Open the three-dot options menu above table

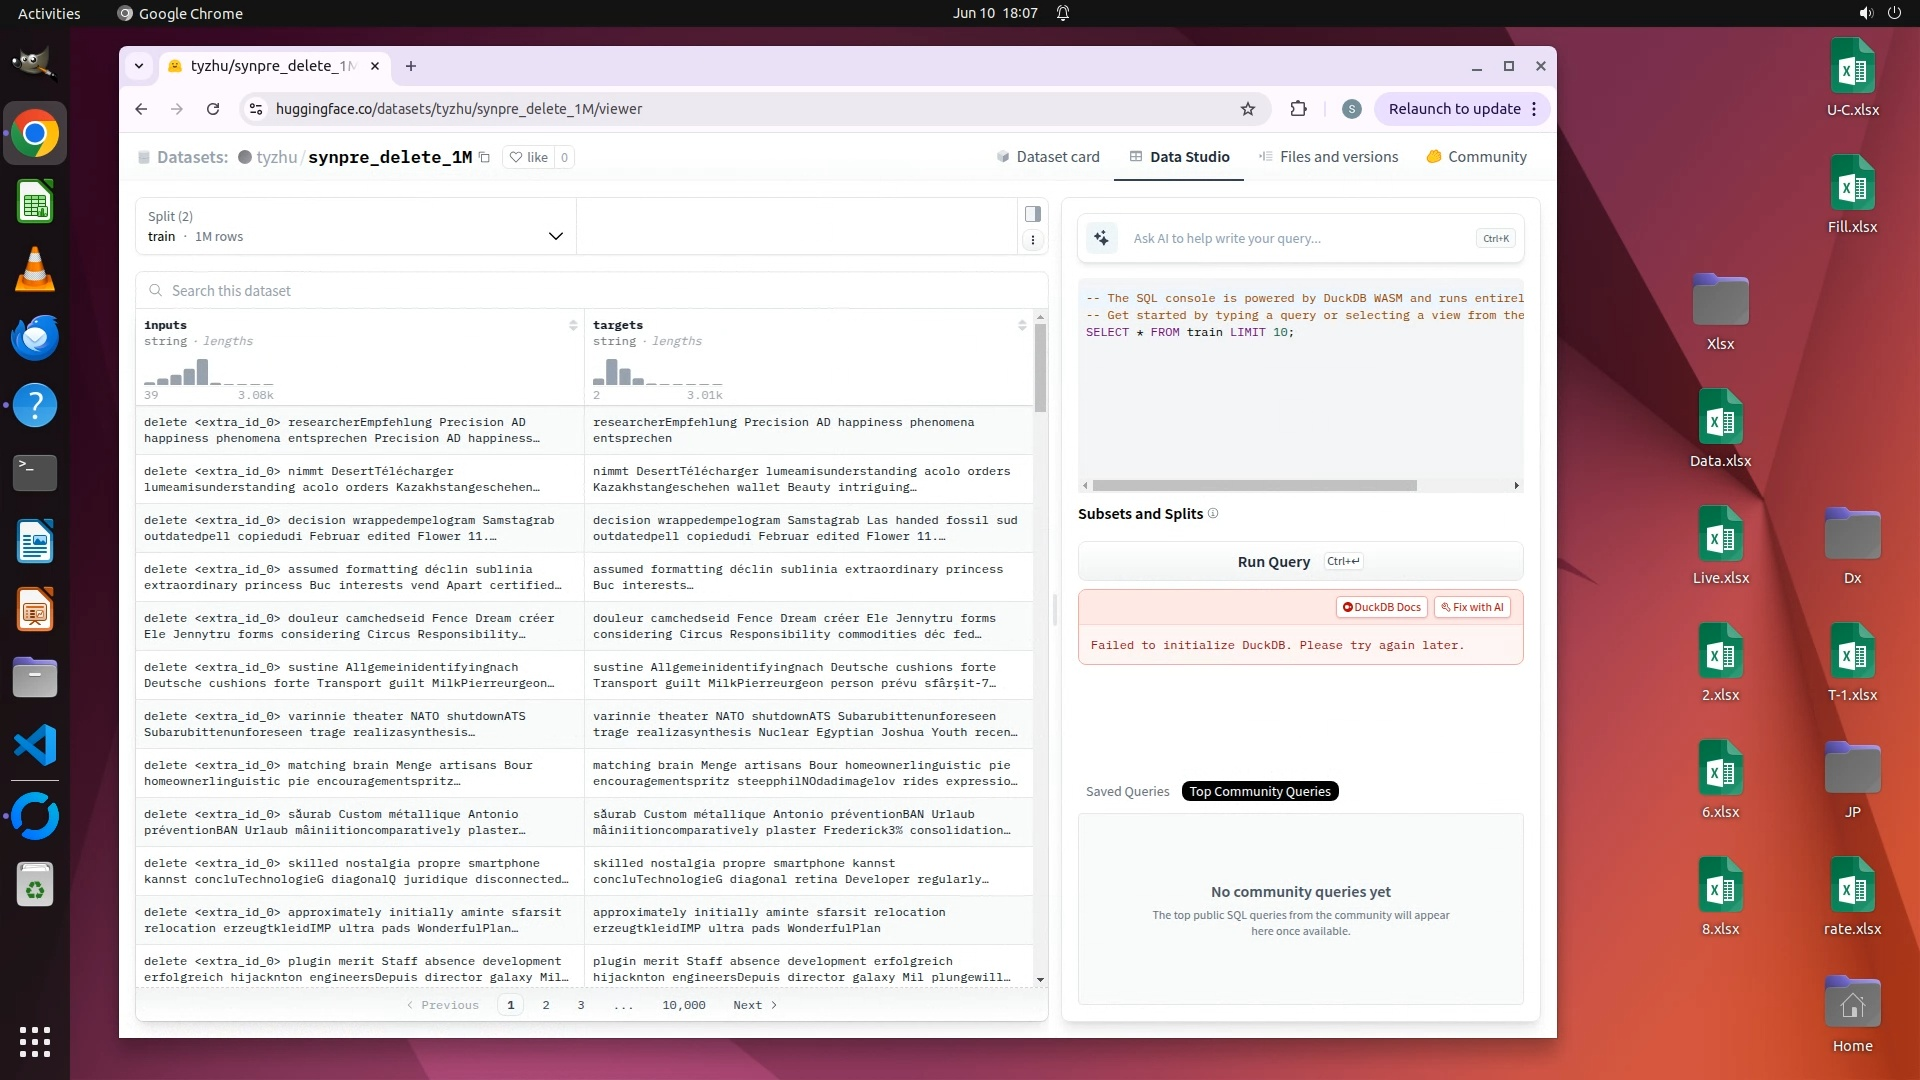click(1033, 240)
